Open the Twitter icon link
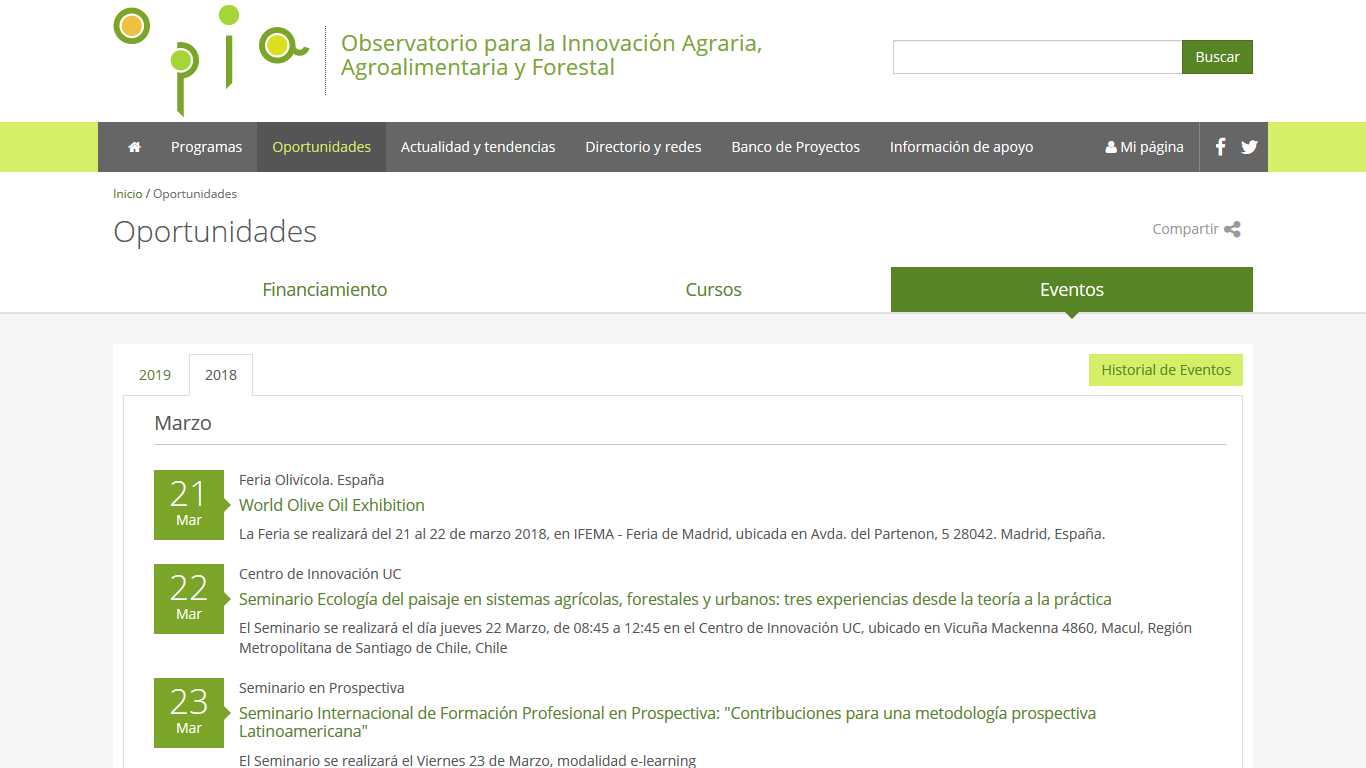This screenshot has height=768, width=1366. [1249, 147]
